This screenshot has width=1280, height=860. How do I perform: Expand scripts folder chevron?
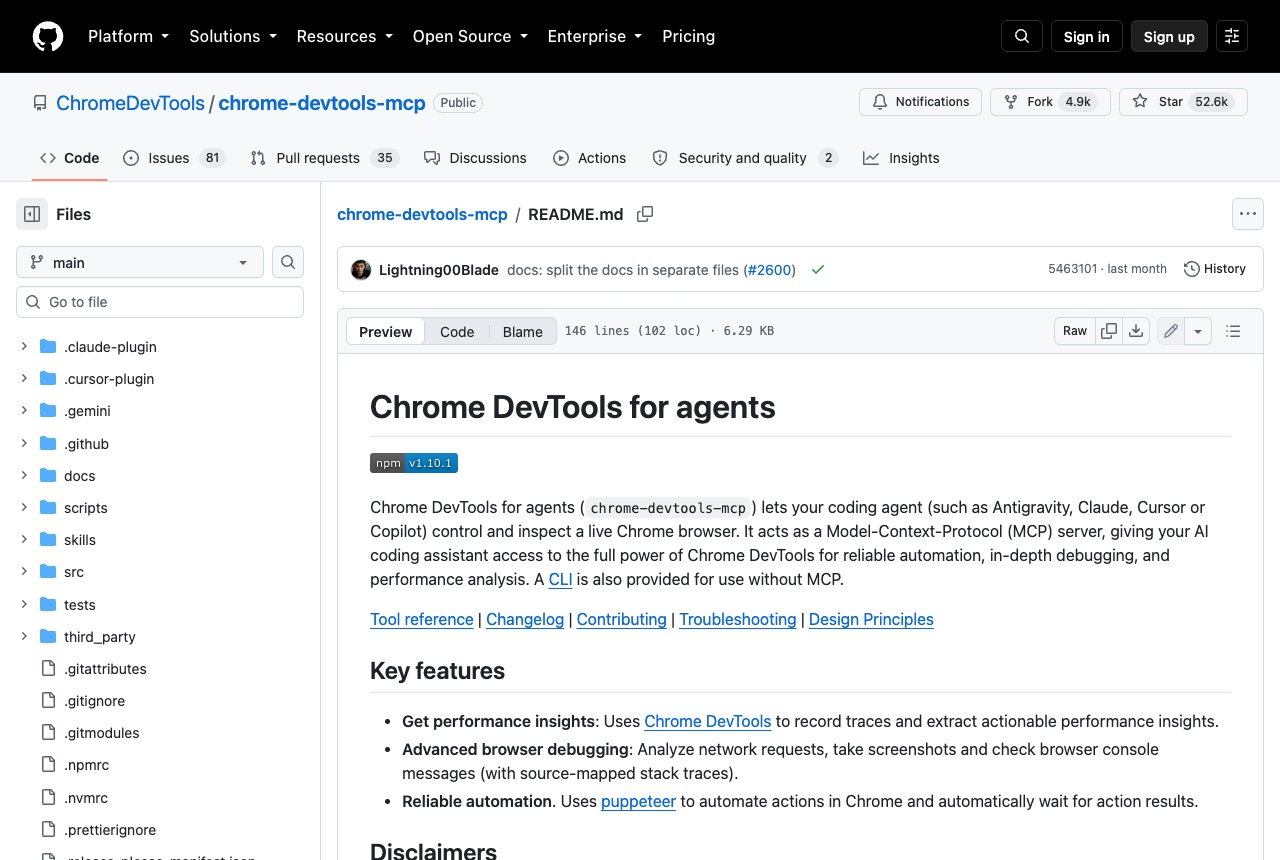(x=24, y=508)
